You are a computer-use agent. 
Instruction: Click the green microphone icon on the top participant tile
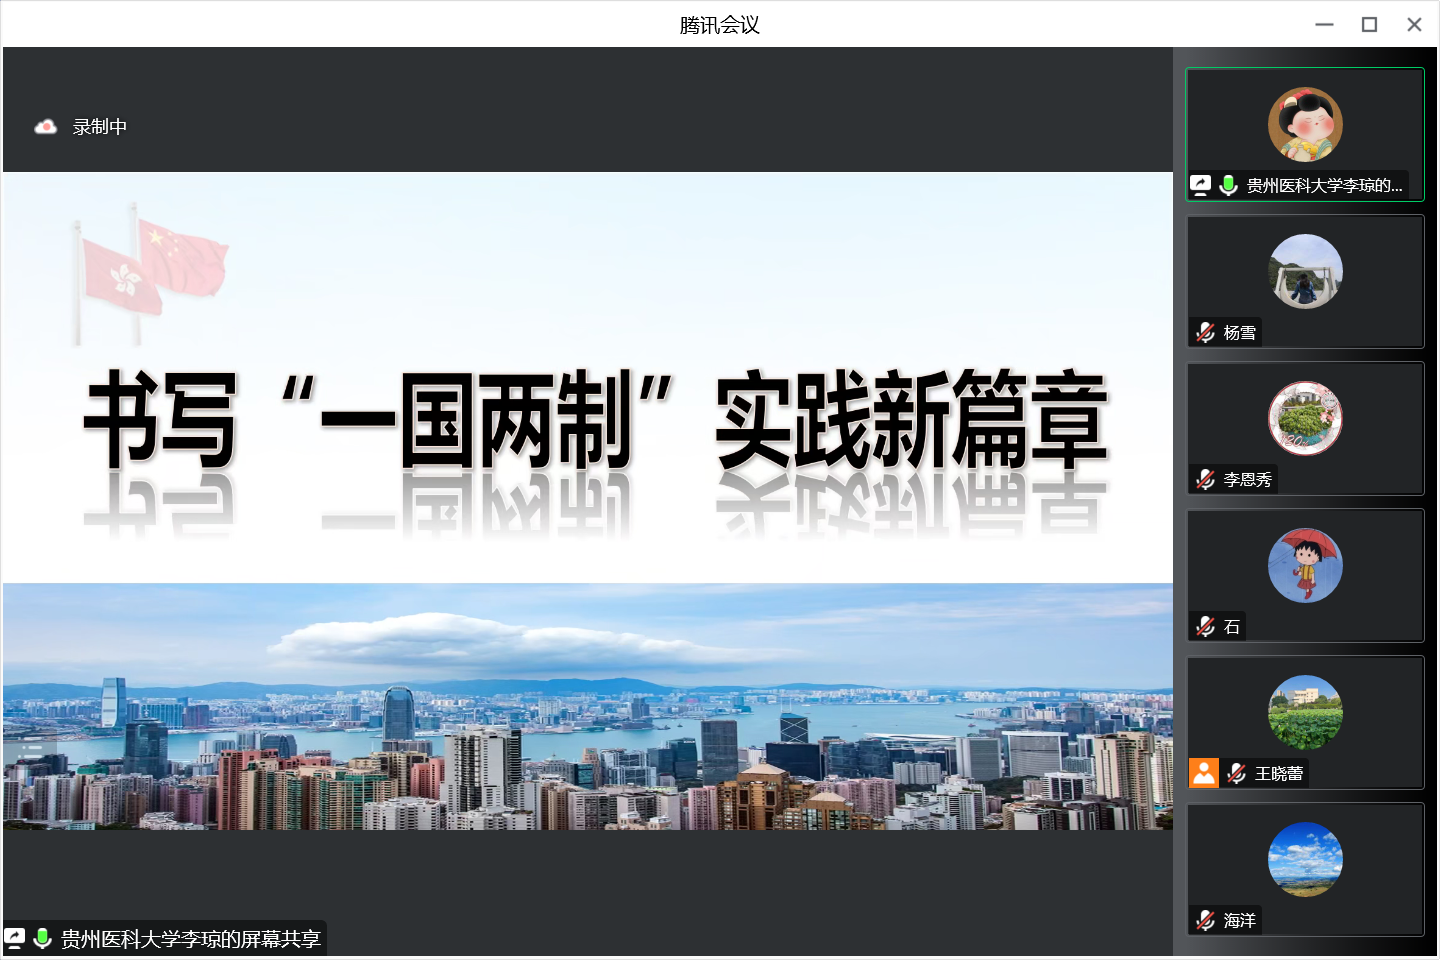(x=1229, y=185)
